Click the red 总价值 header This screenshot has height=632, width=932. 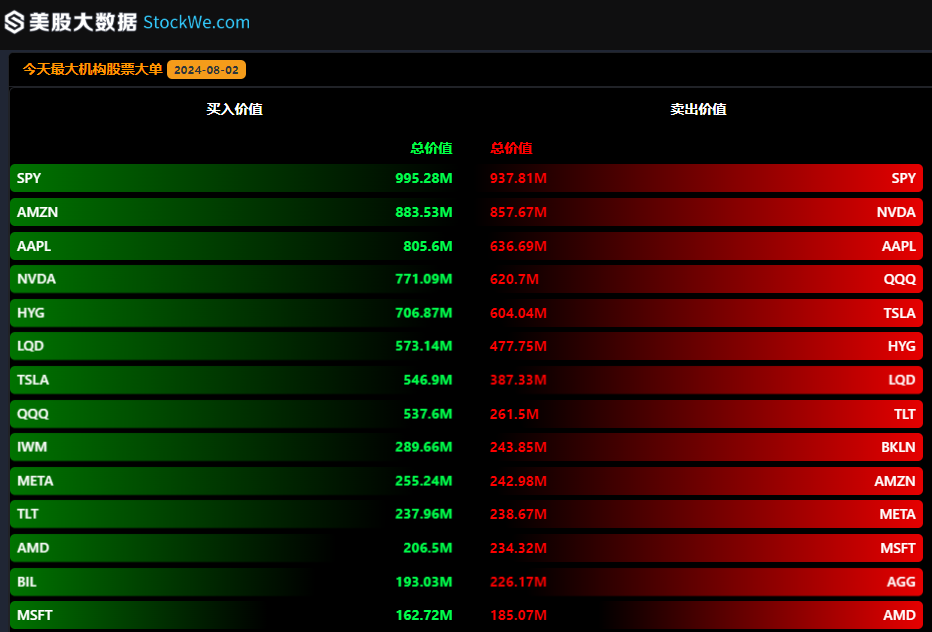(x=511, y=148)
